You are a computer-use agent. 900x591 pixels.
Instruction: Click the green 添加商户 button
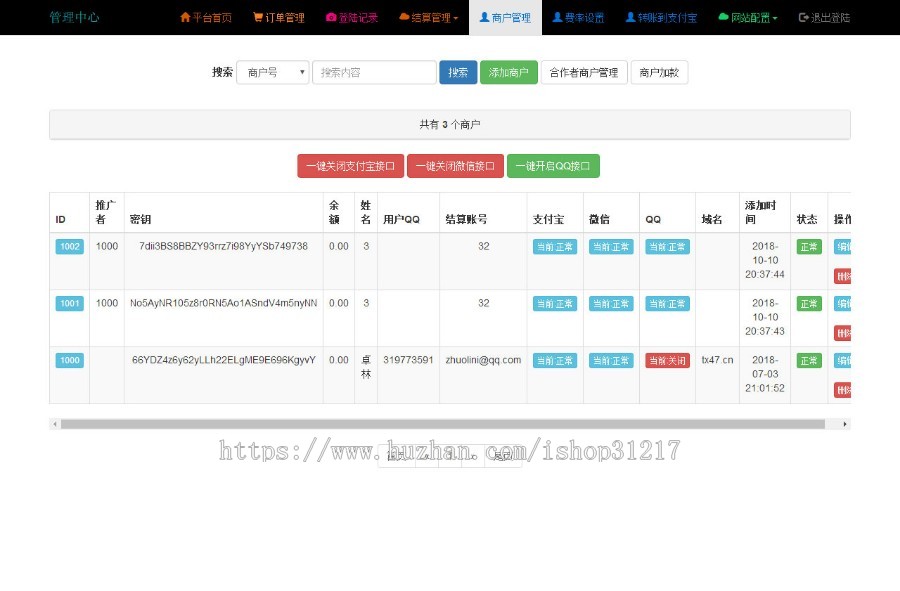point(509,72)
